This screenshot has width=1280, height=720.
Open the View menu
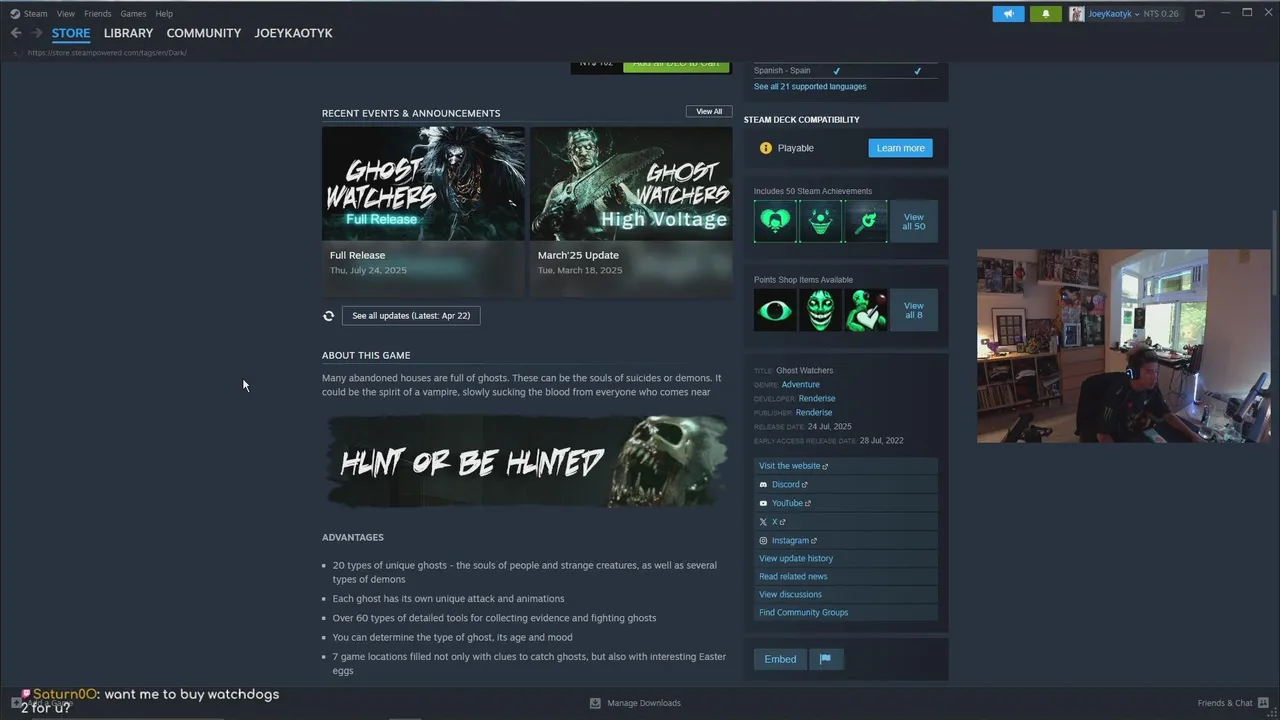coord(66,14)
